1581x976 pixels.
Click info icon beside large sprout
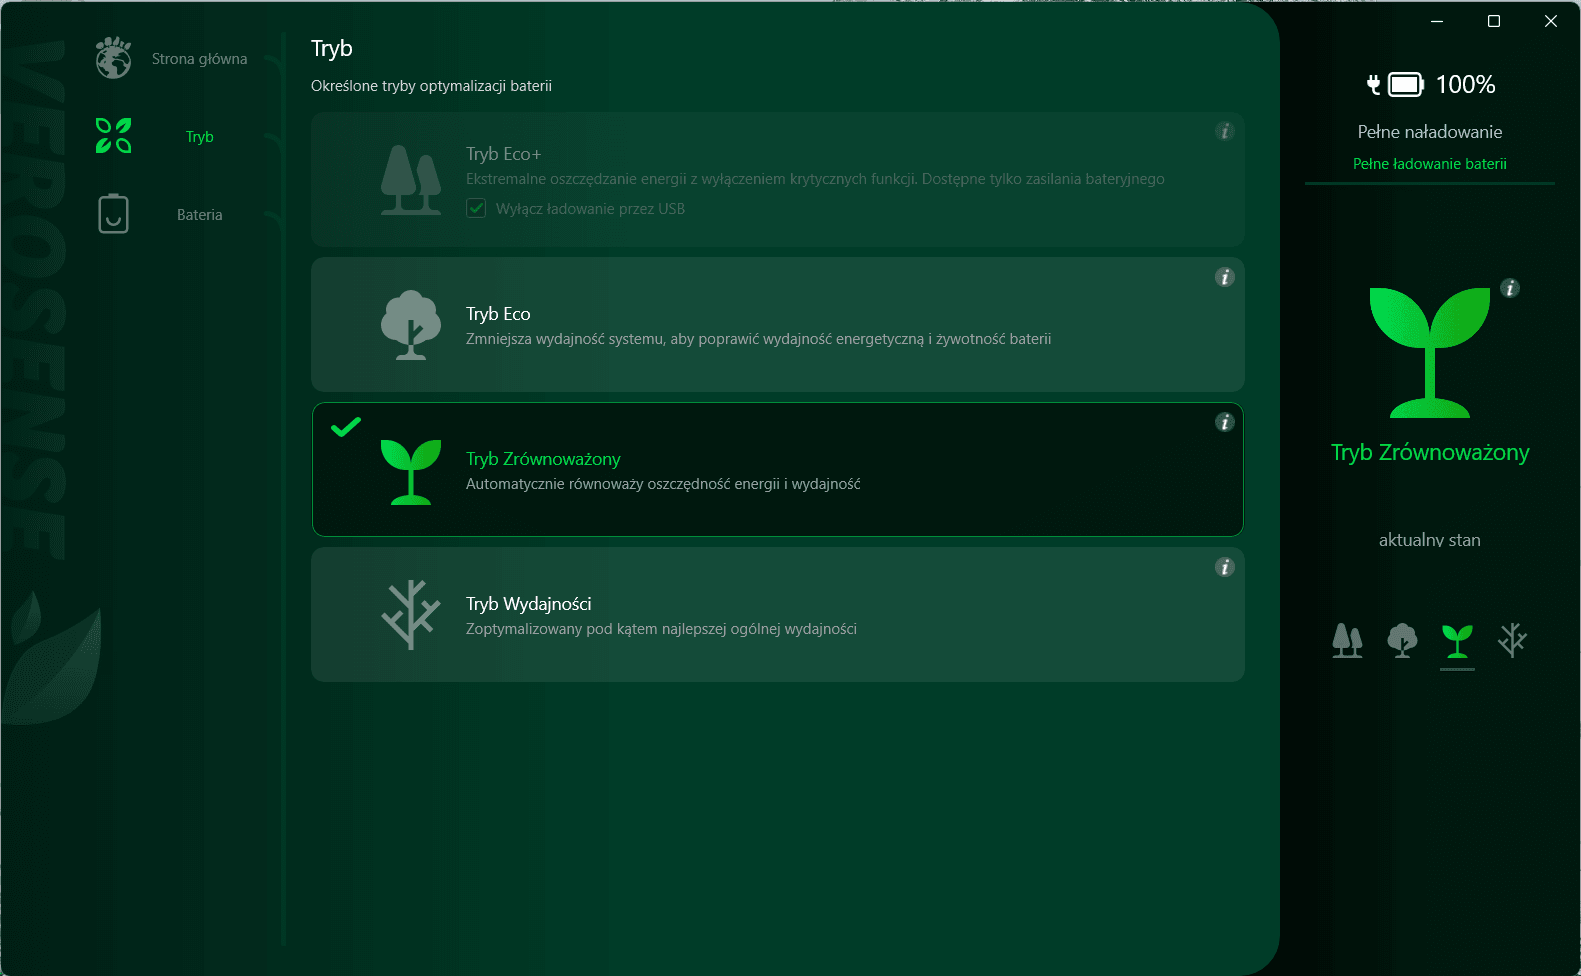tap(1510, 288)
